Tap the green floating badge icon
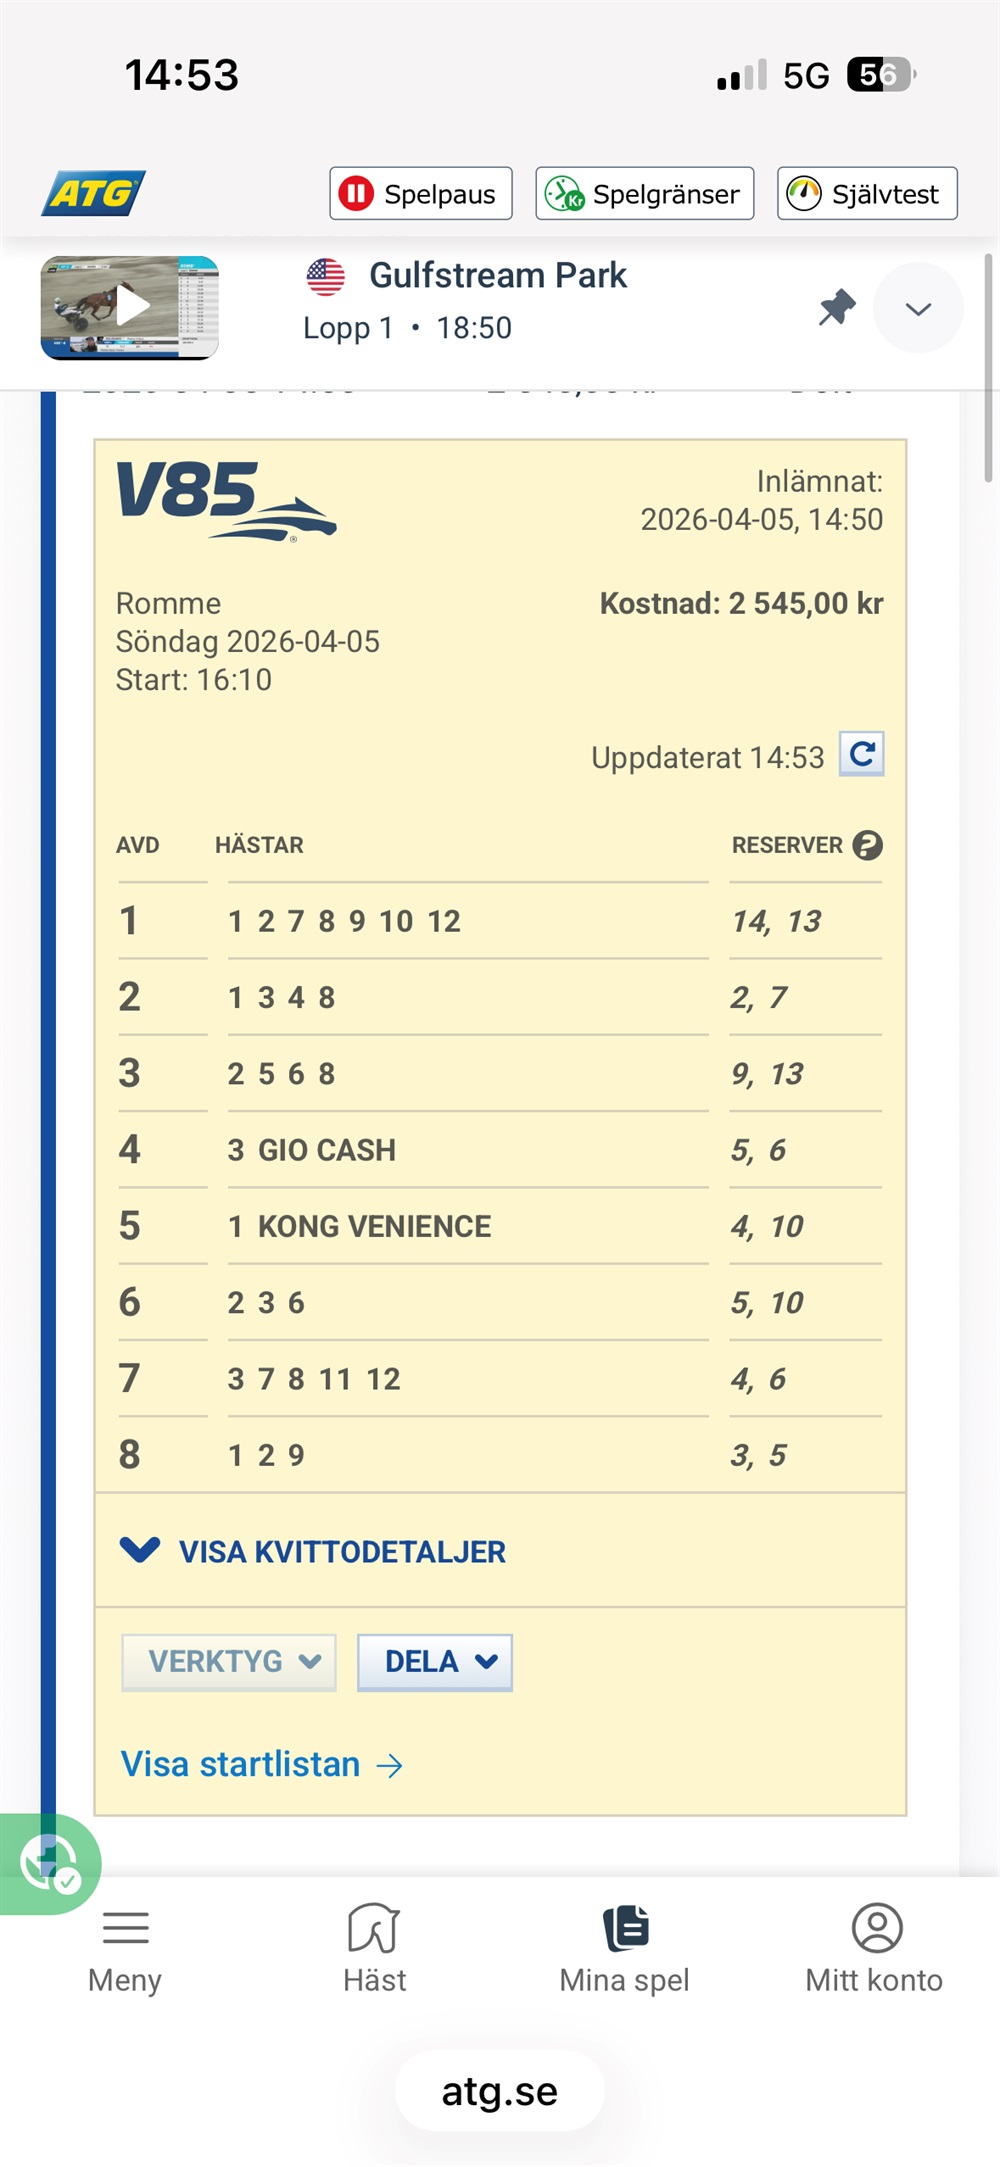Image resolution: width=1000 pixels, height=2167 pixels. [48, 1863]
